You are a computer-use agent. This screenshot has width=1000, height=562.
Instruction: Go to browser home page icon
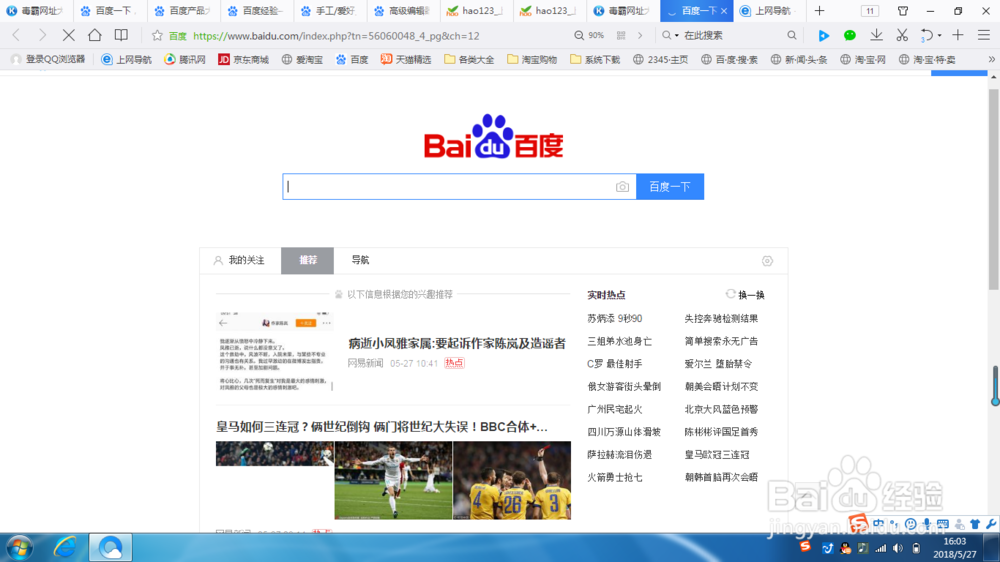point(94,35)
